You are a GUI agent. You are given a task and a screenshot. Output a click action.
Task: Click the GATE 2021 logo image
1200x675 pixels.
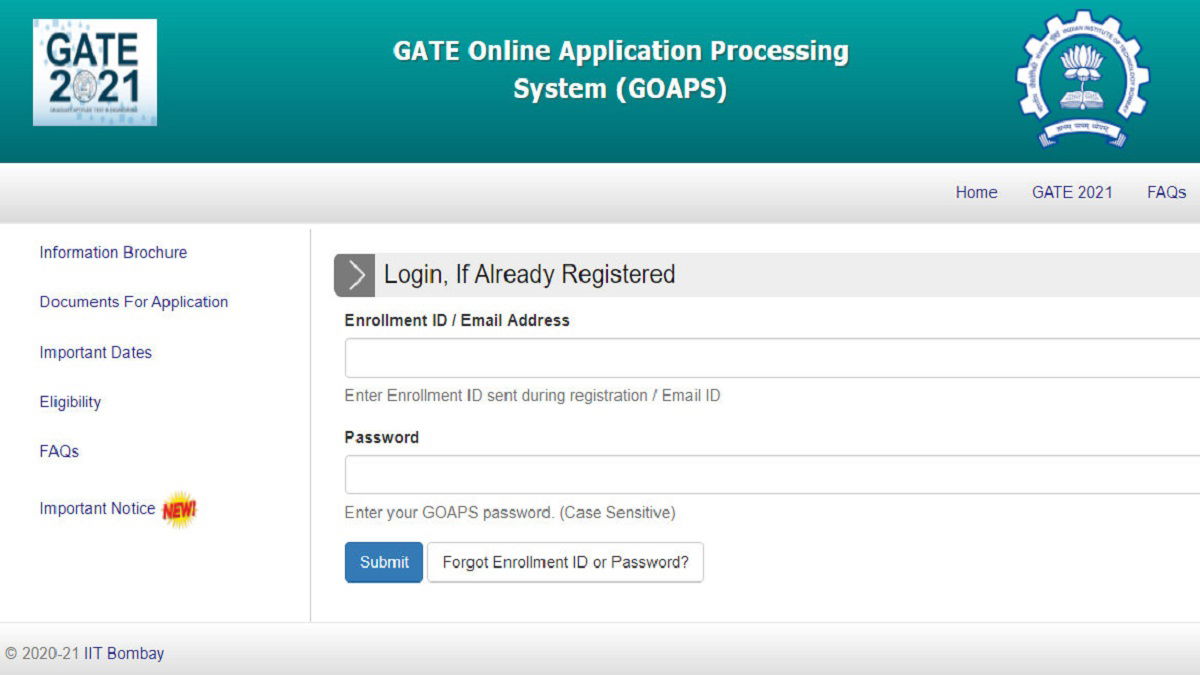(x=95, y=72)
